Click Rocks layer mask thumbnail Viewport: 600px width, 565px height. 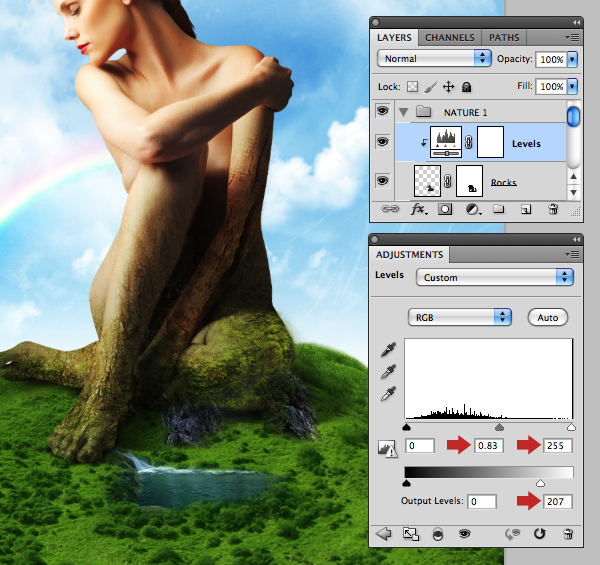[x=470, y=181]
